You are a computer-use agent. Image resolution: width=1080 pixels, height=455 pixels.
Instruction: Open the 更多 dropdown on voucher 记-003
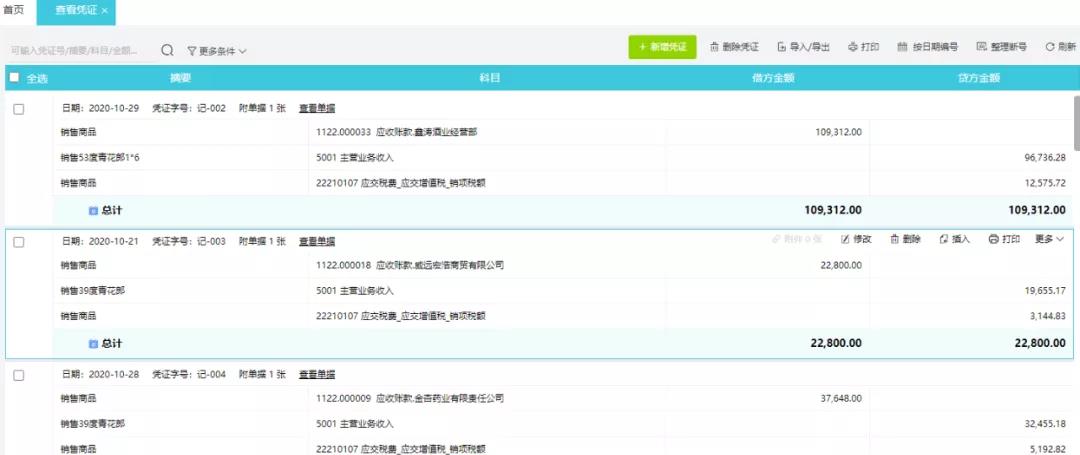[1049, 239]
